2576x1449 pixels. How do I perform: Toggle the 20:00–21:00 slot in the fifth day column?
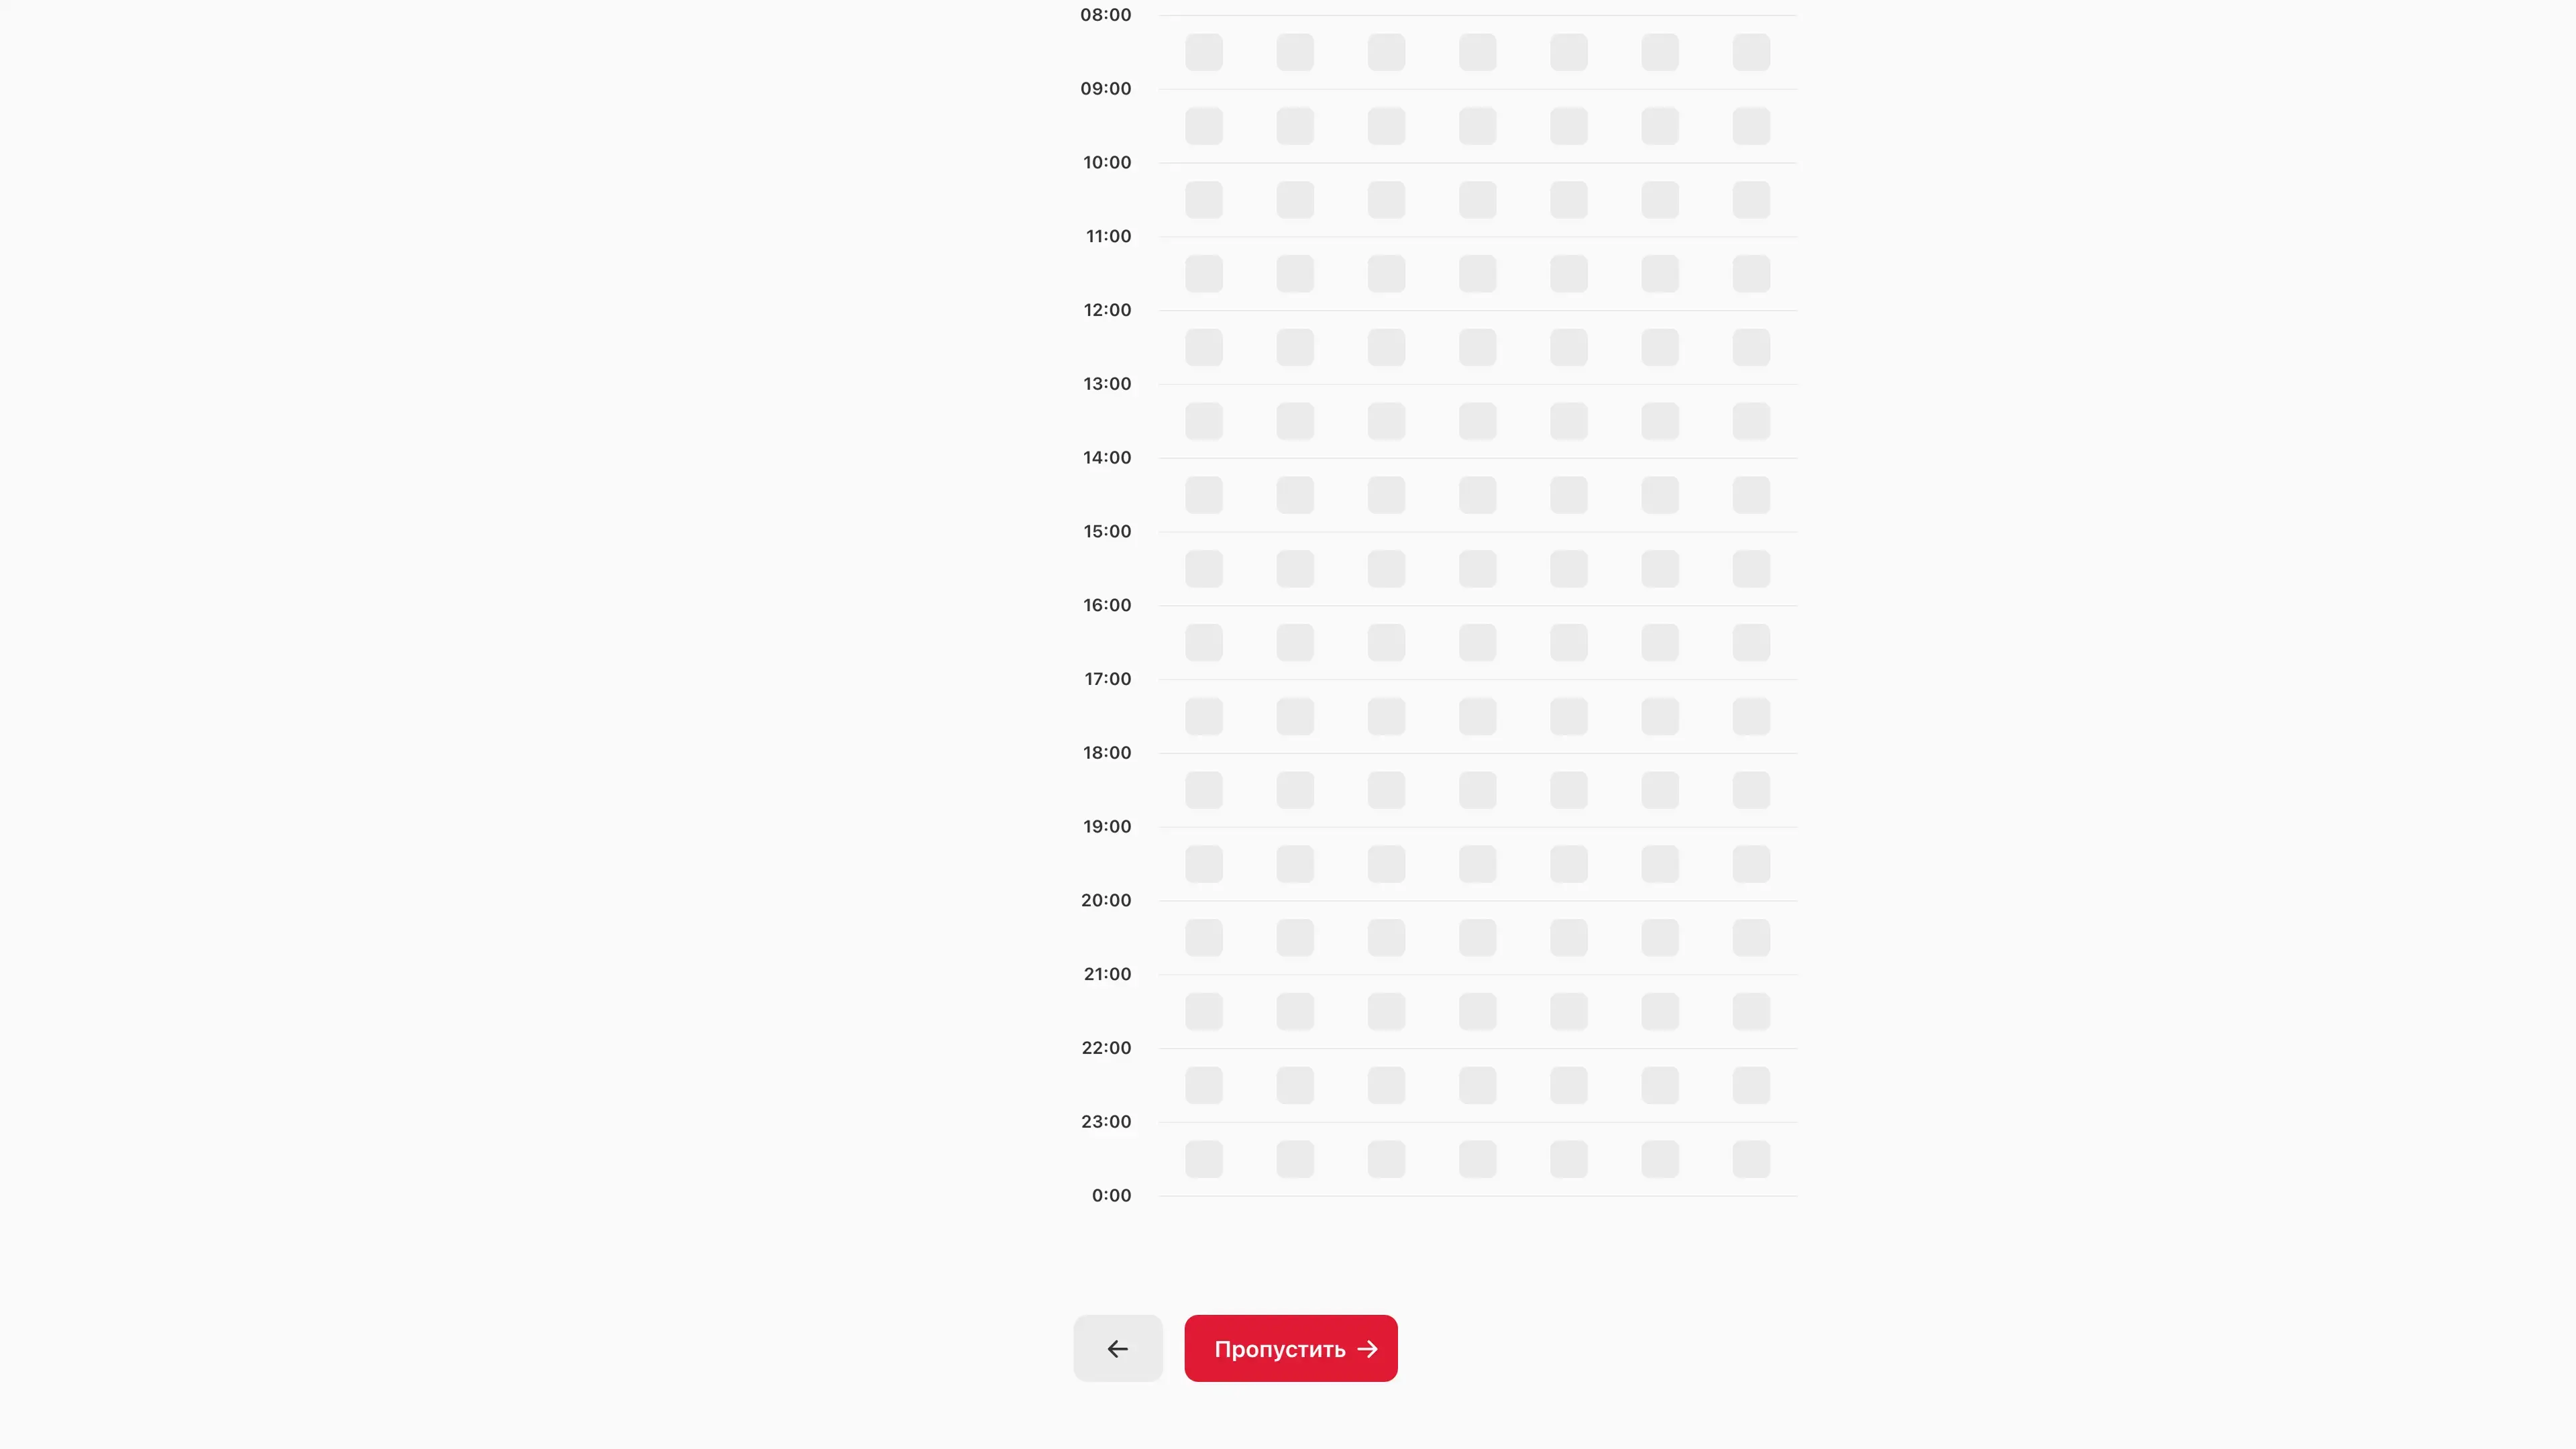coord(1569,938)
